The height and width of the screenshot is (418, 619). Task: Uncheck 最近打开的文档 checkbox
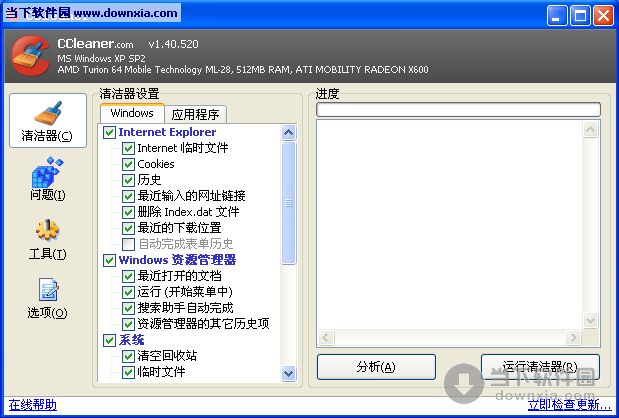[128, 276]
